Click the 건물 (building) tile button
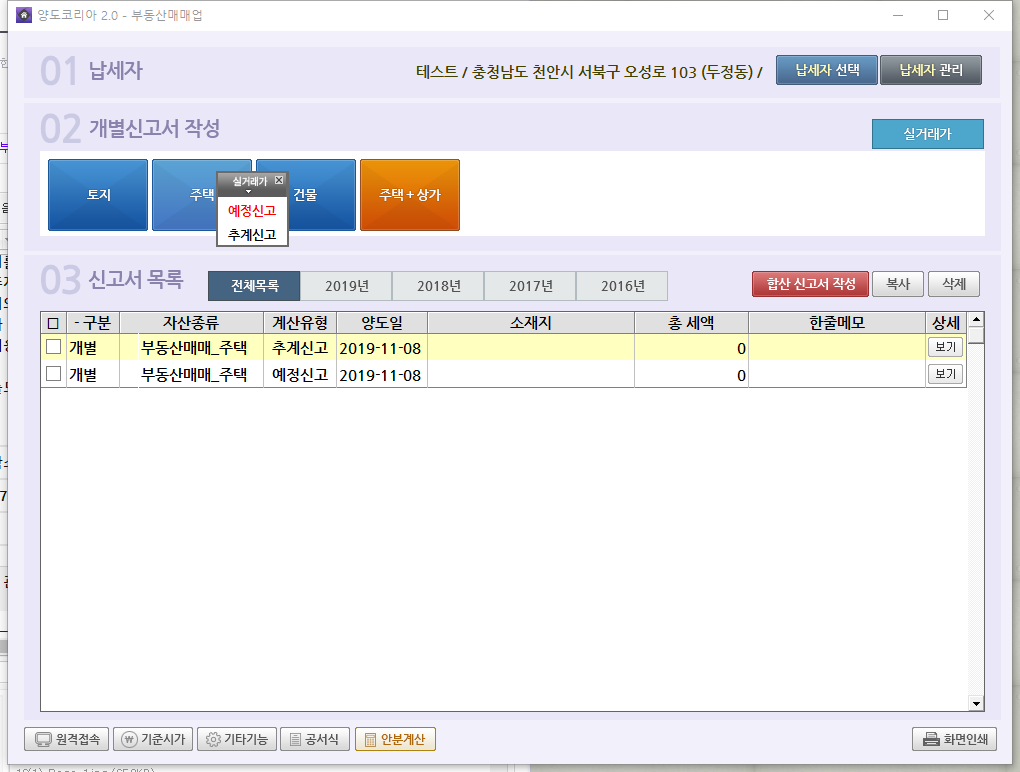 318,195
